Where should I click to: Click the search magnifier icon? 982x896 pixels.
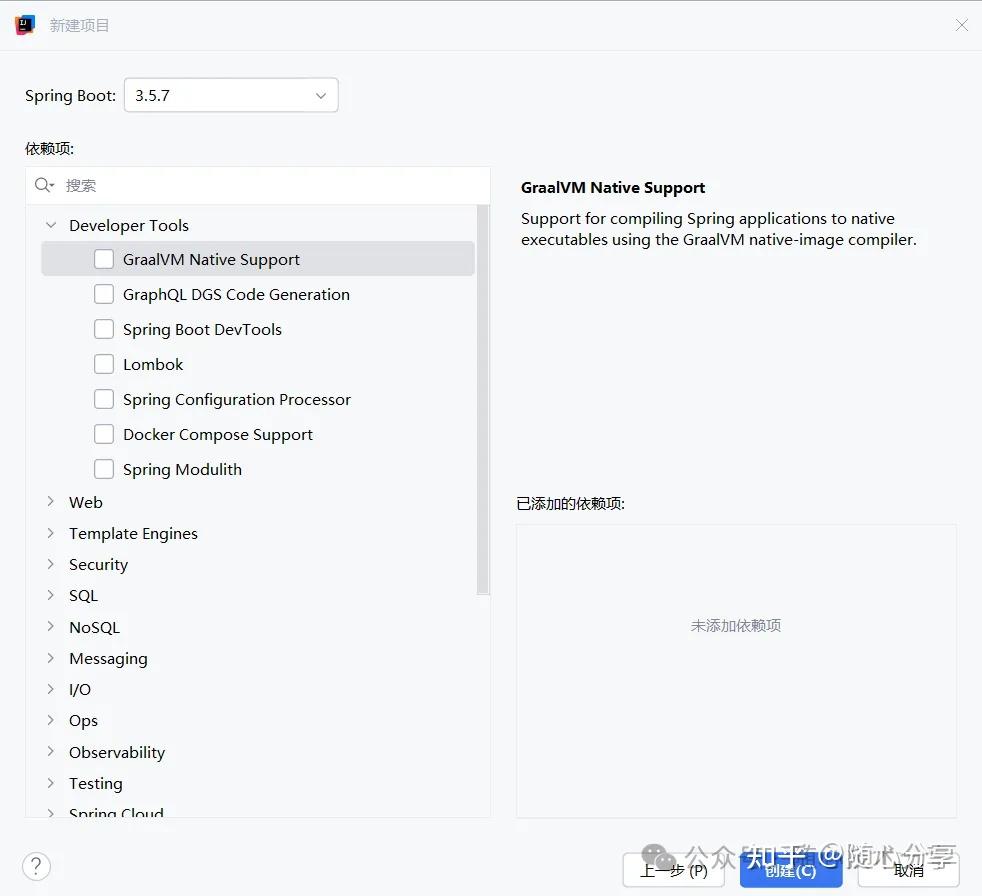[x=44, y=185]
